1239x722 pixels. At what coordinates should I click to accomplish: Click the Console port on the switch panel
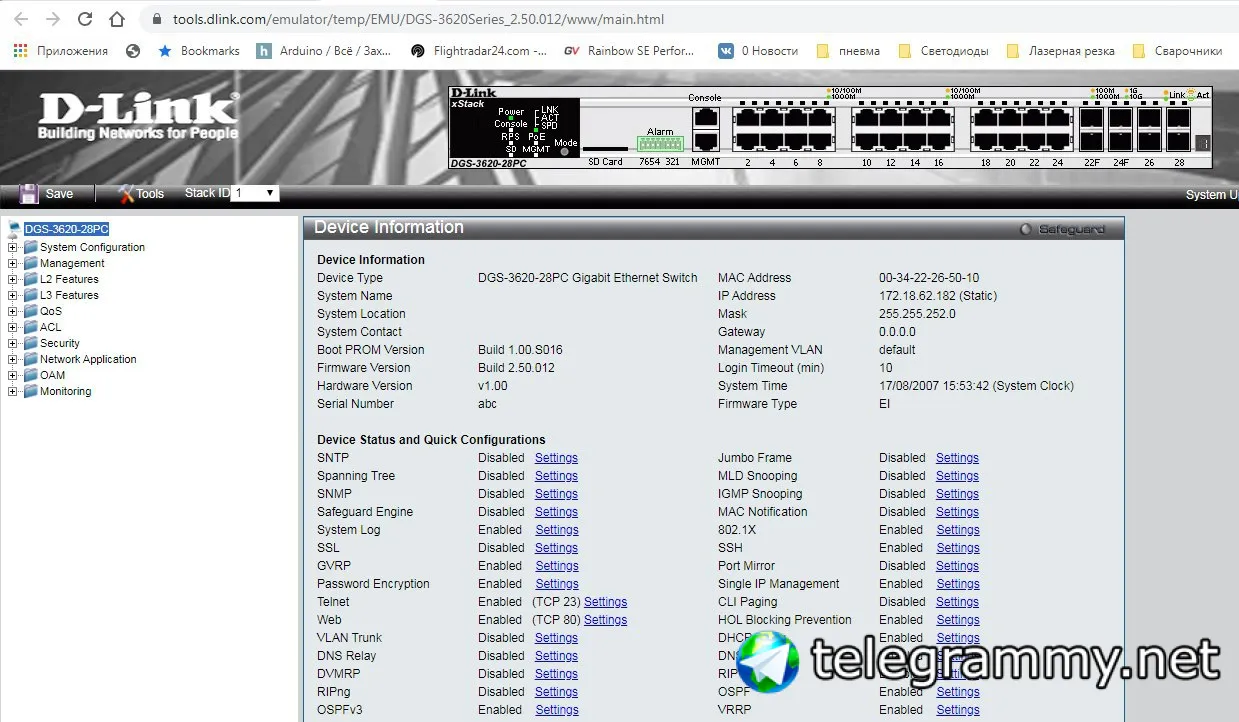click(x=705, y=117)
